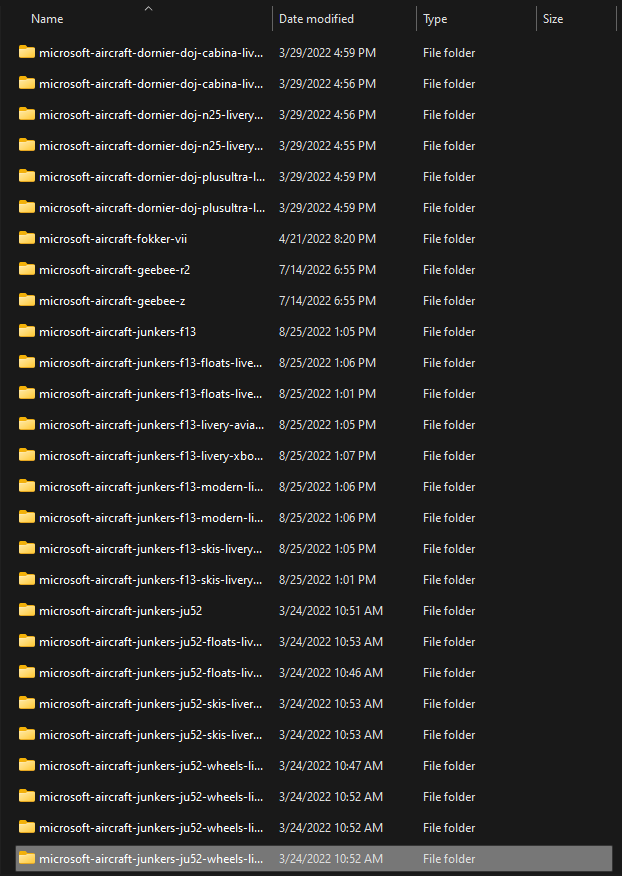Click the sort direction arrow above Name
The image size is (622, 876).
[x=148, y=8]
